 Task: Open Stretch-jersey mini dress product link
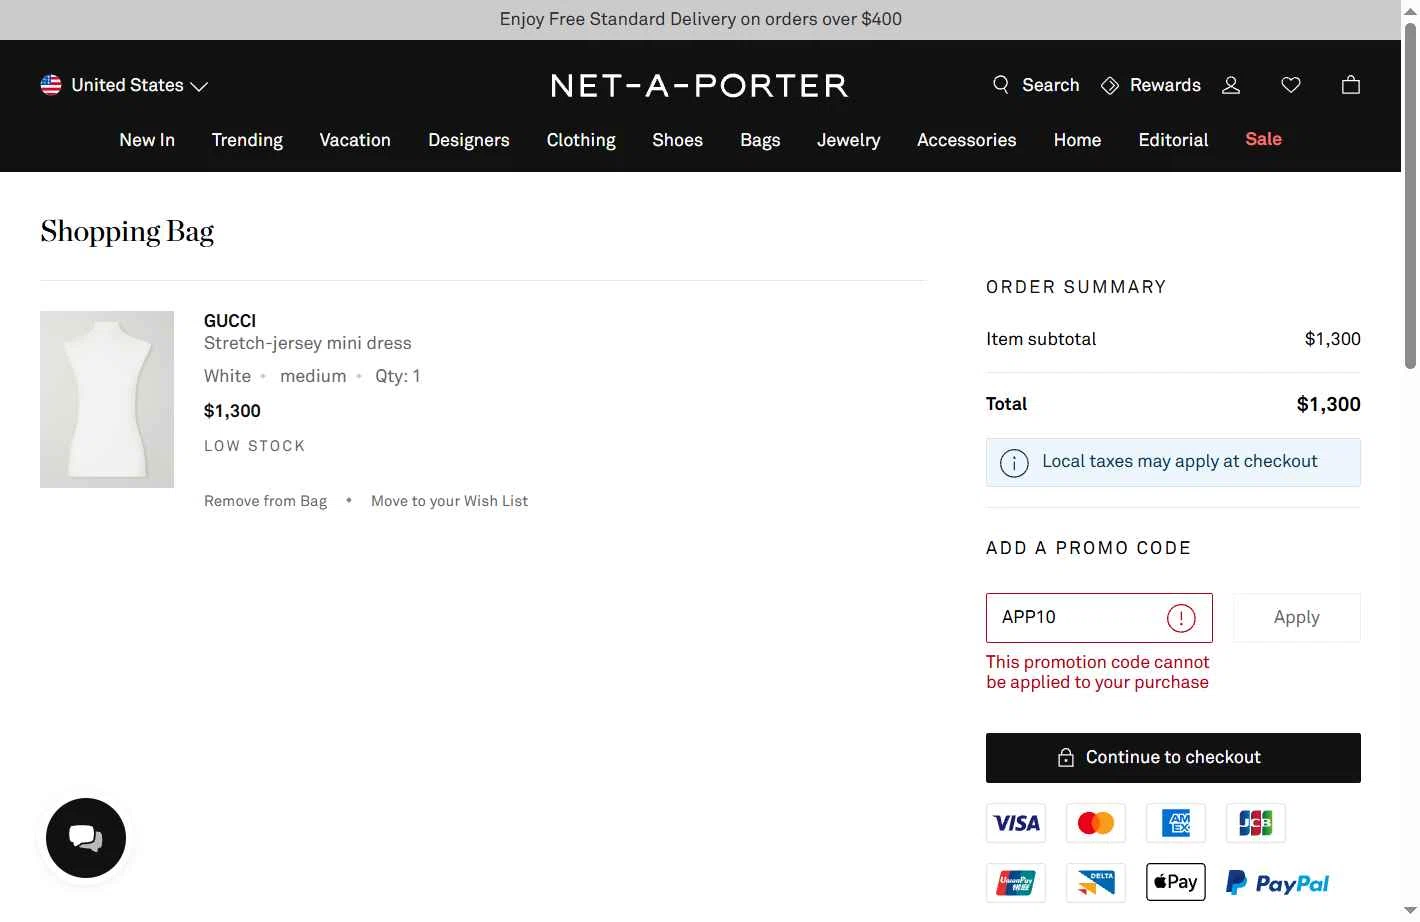tap(308, 343)
